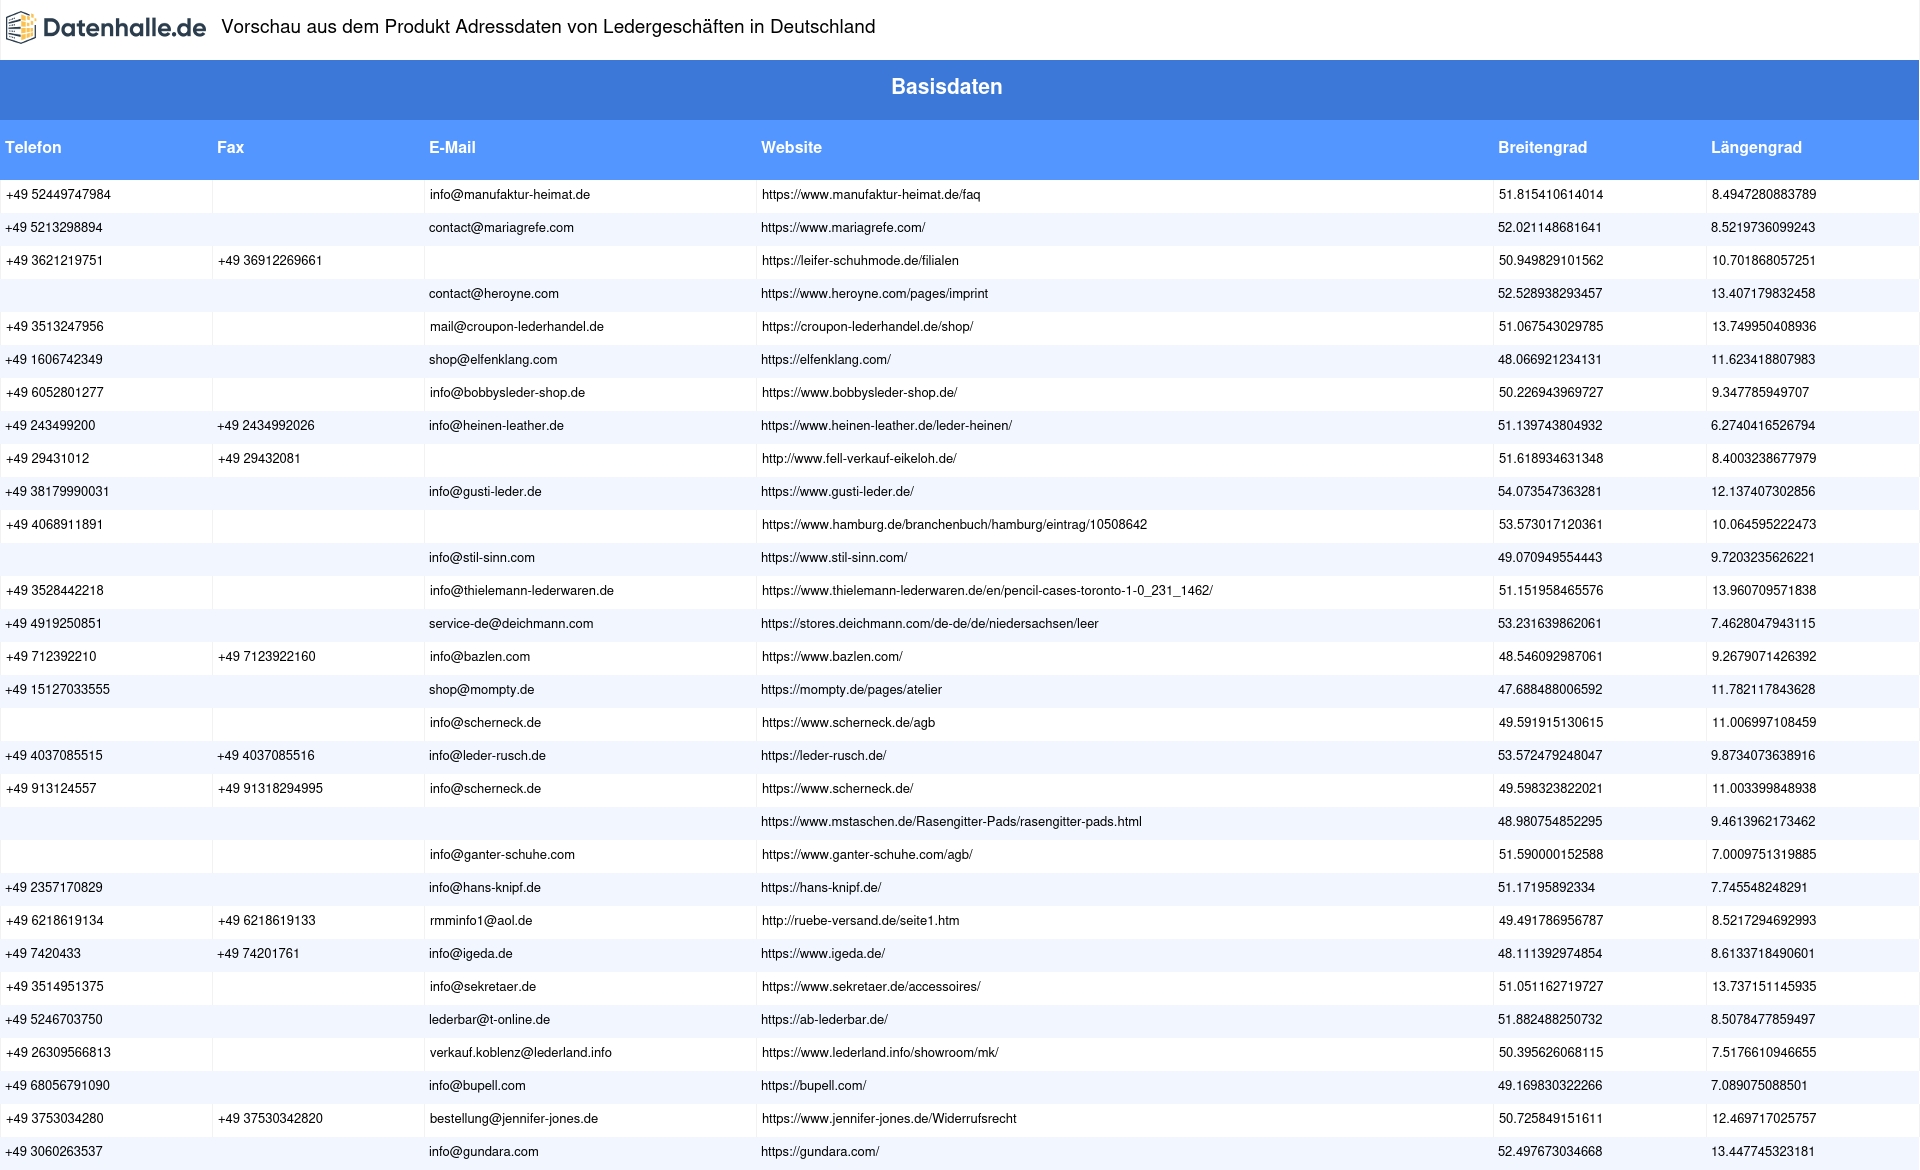
Task: Click phone number +49 29431012
Action: (x=47, y=459)
